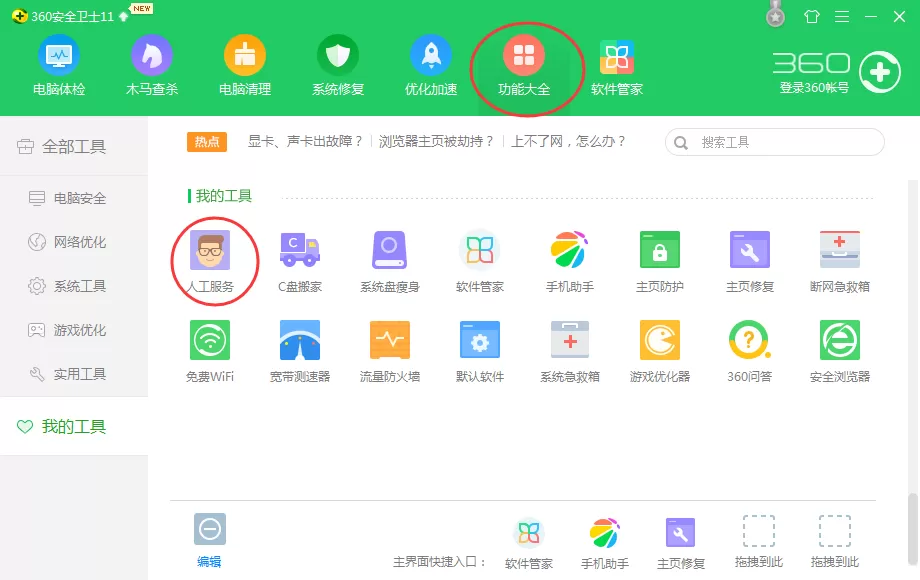920x580 pixels.
Task: Launch the 宽带测速器 tool
Action: click(x=300, y=351)
